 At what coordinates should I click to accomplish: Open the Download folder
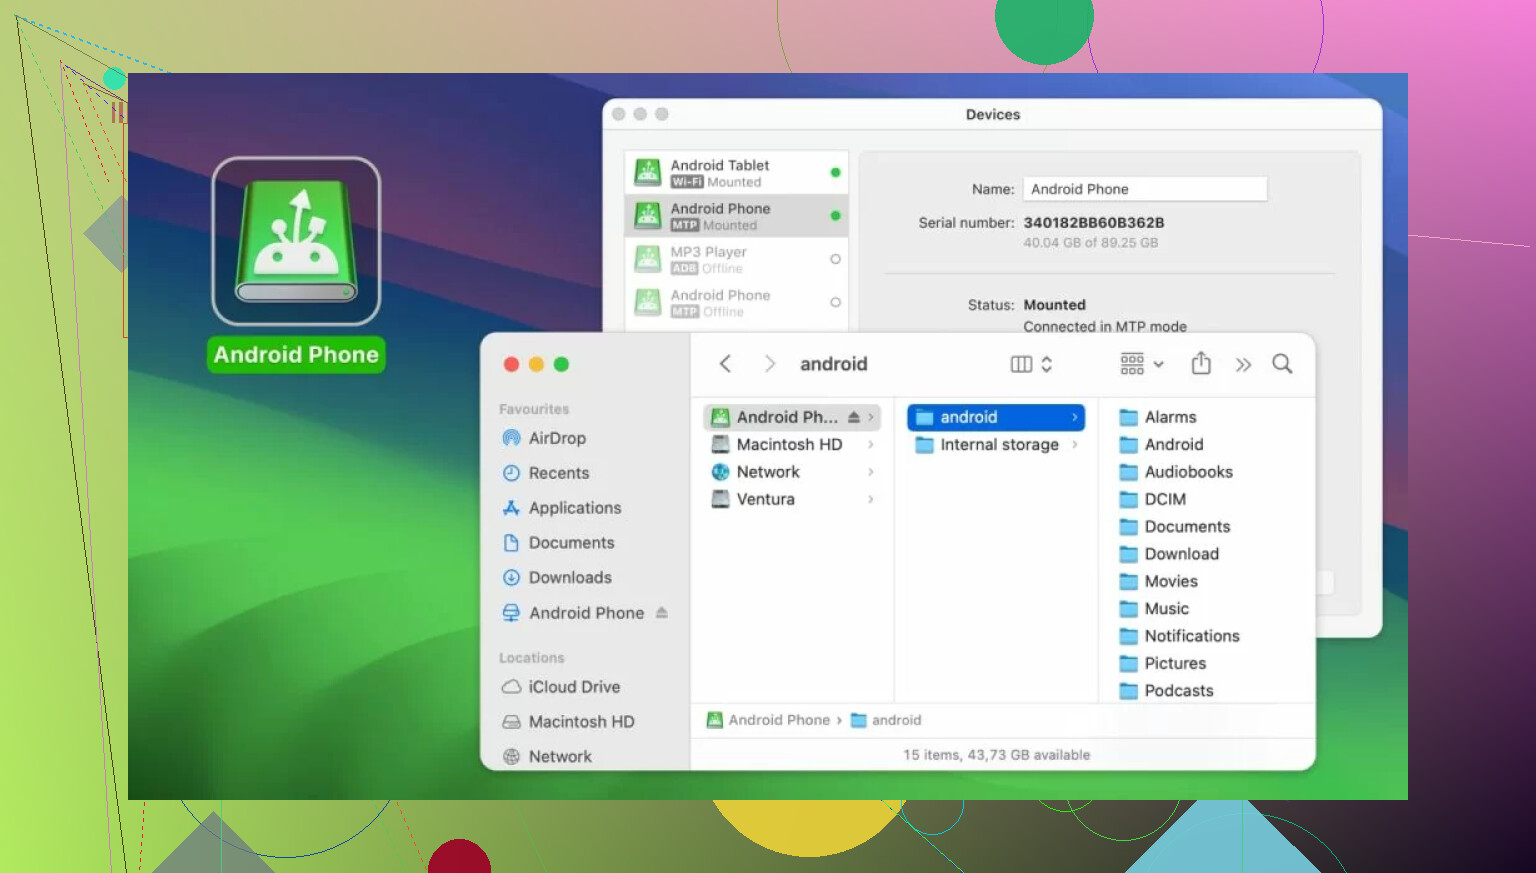point(1169,554)
